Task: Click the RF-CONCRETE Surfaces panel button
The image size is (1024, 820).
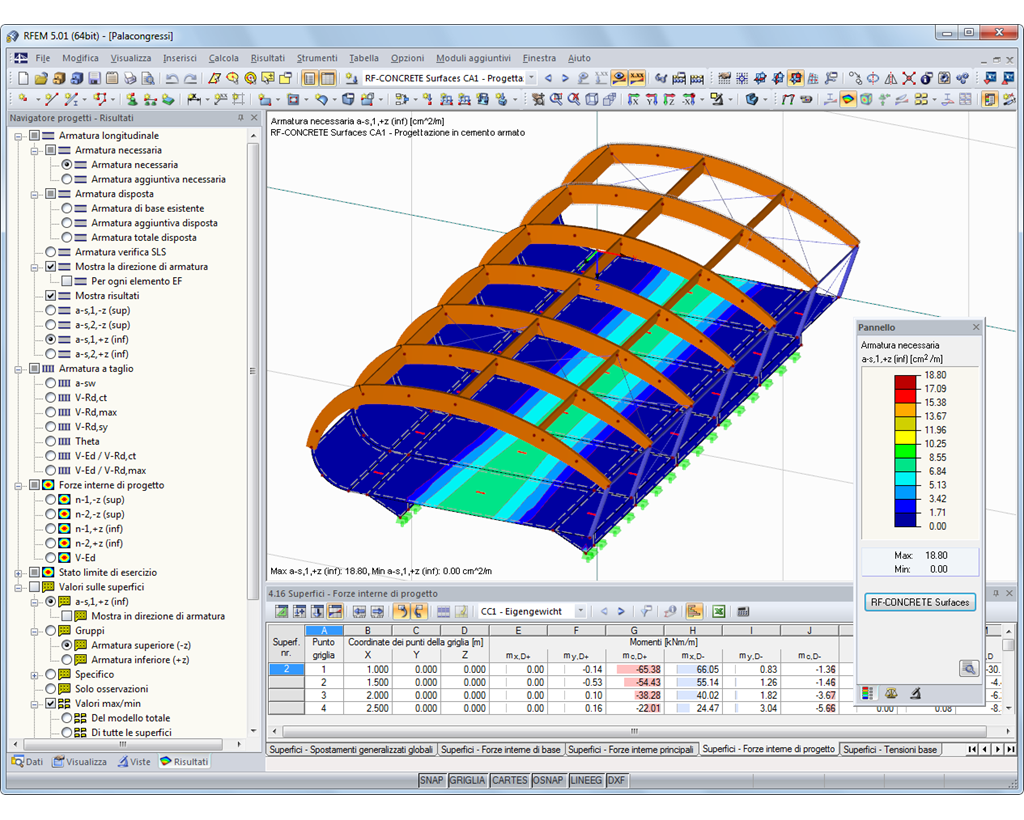Action: point(917,602)
